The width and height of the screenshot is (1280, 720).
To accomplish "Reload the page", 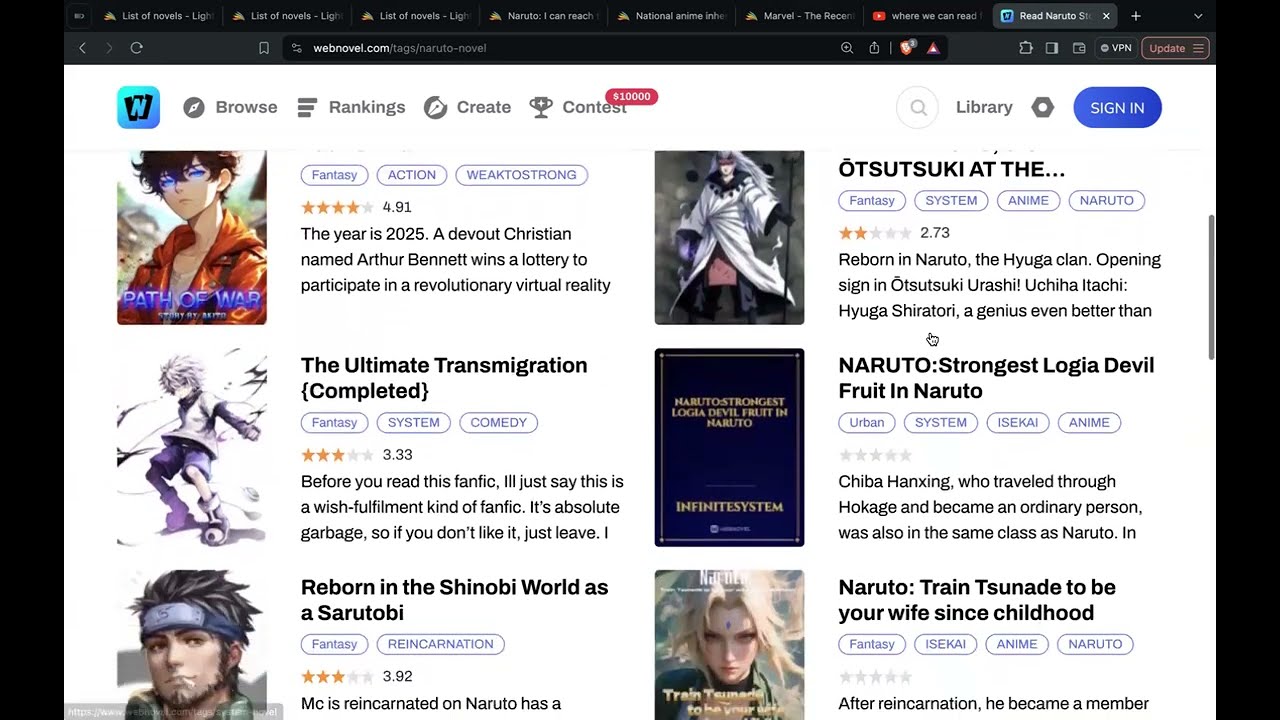I will [x=137, y=48].
